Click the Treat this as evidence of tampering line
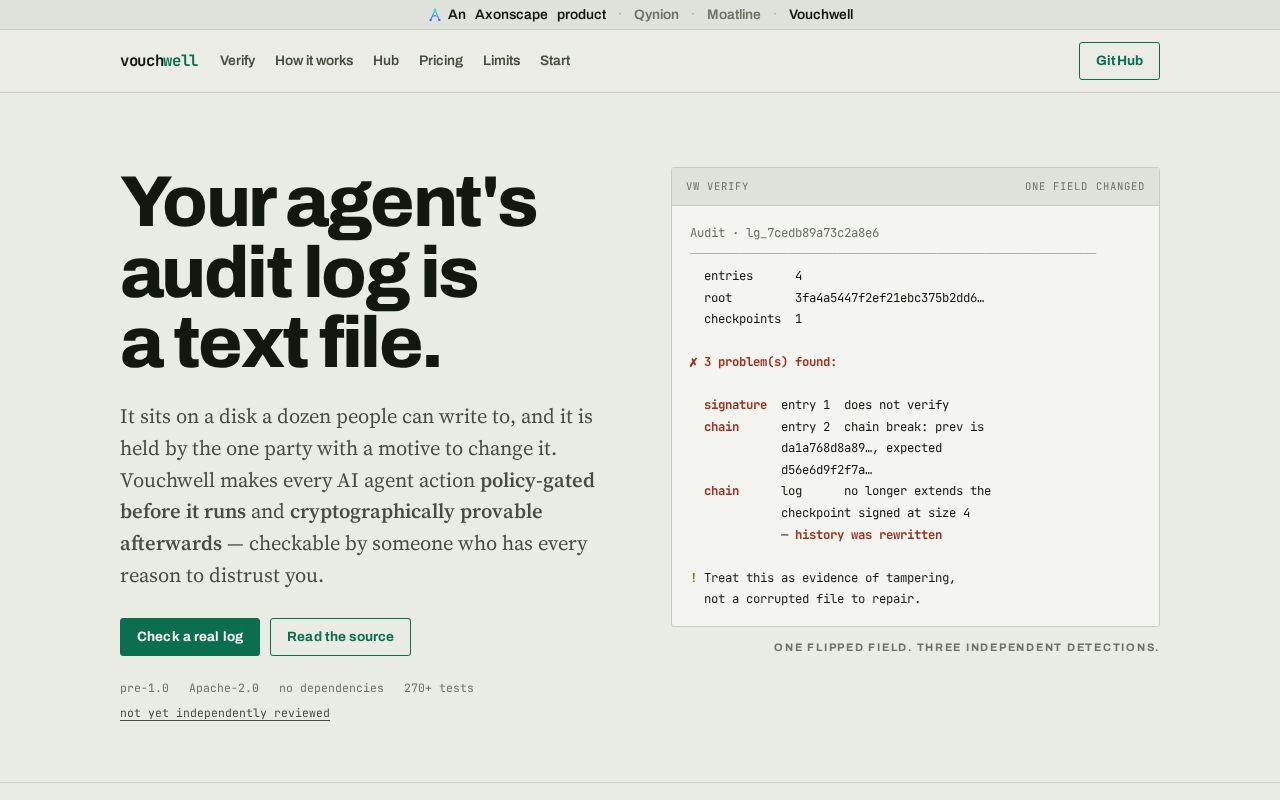Screen dimensions: 1280x800 point(830,578)
